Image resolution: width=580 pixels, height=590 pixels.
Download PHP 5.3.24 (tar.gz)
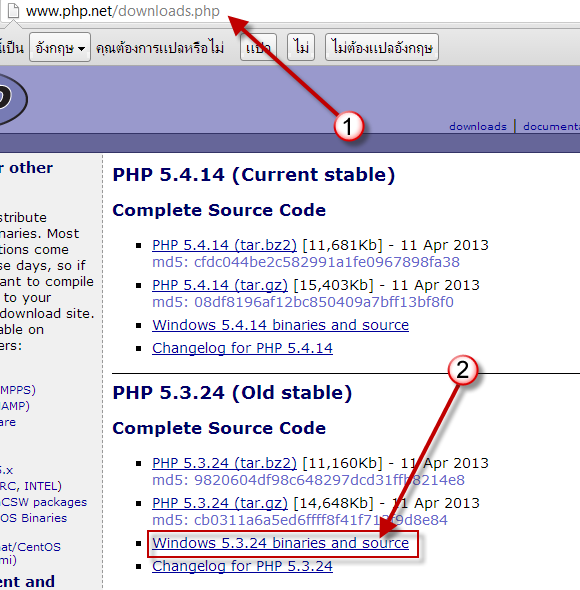[x=220, y=503]
